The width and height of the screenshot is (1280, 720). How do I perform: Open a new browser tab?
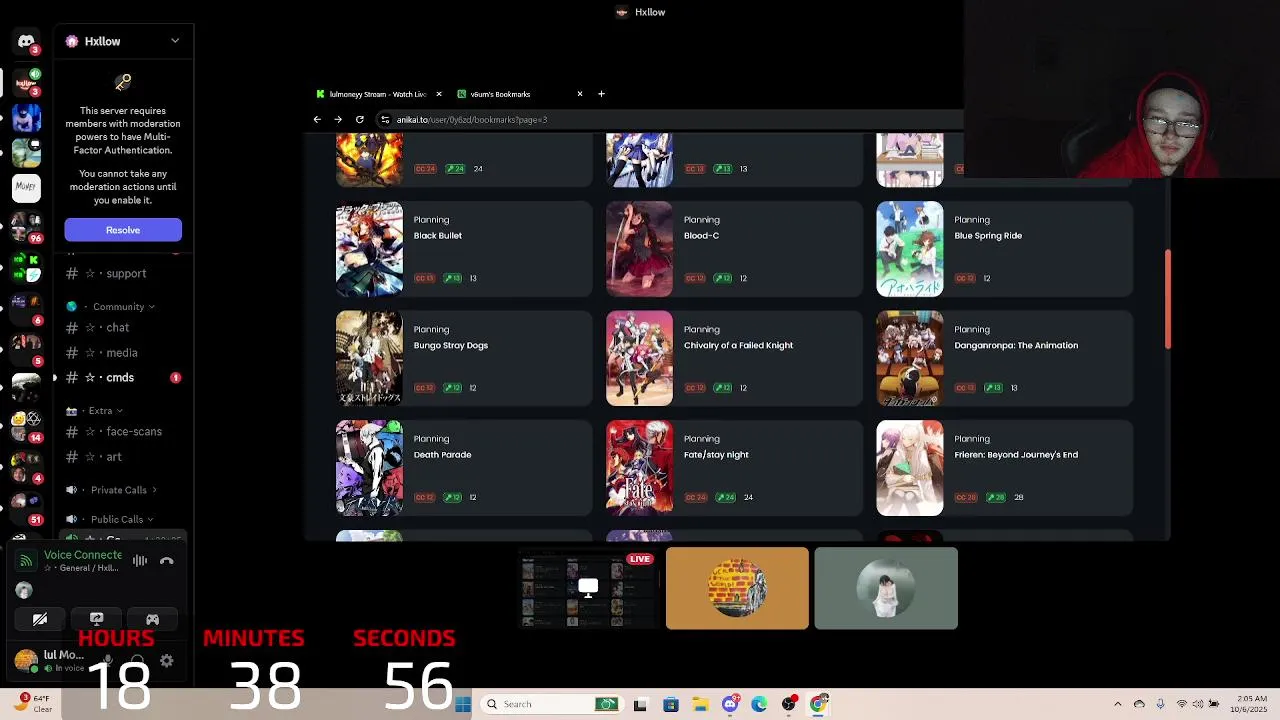click(x=601, y=94)
